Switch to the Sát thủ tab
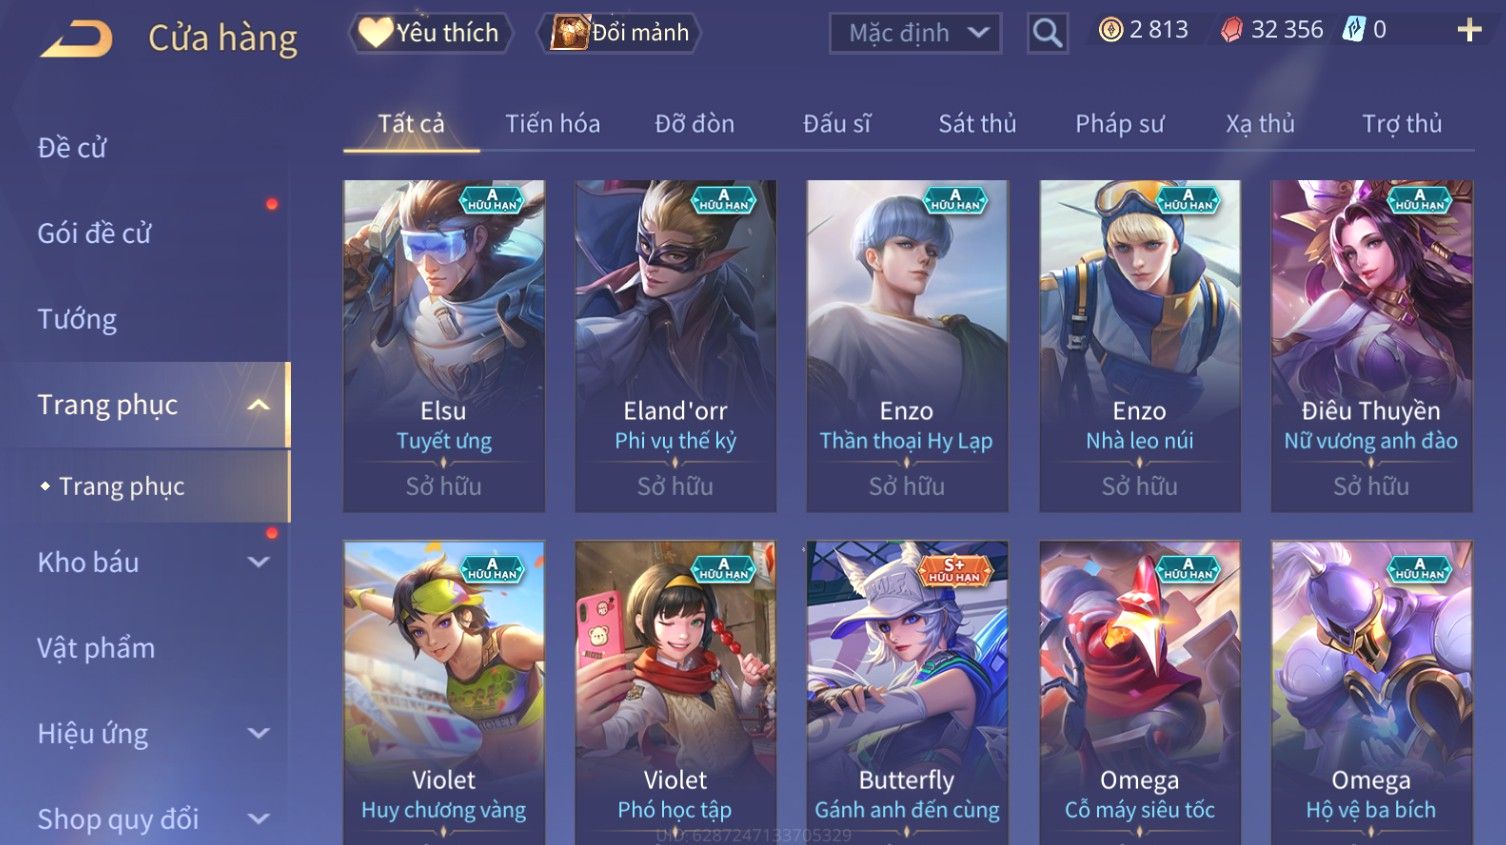 tap(977, 123)
